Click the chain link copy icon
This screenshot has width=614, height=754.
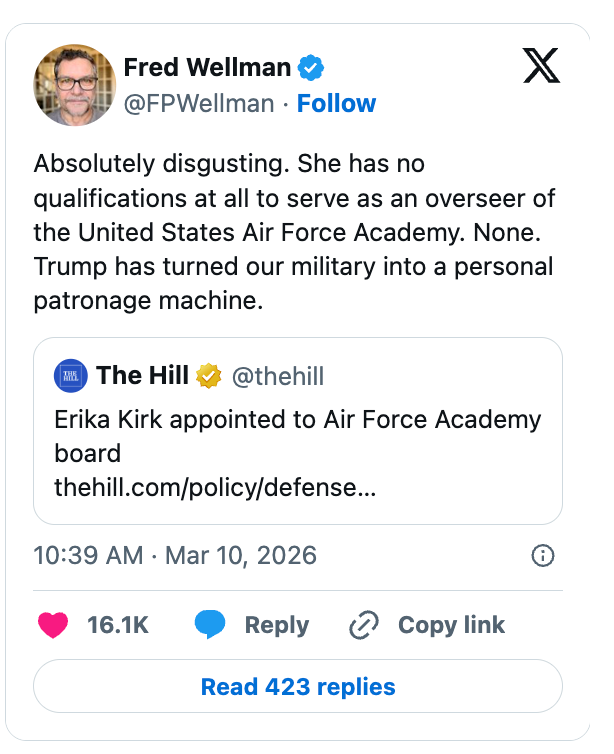361,626
